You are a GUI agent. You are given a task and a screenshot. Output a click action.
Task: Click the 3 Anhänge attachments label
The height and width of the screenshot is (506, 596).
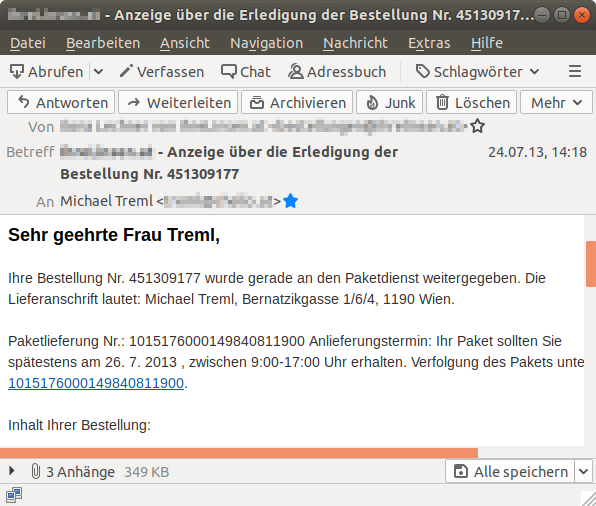[81, 472]
